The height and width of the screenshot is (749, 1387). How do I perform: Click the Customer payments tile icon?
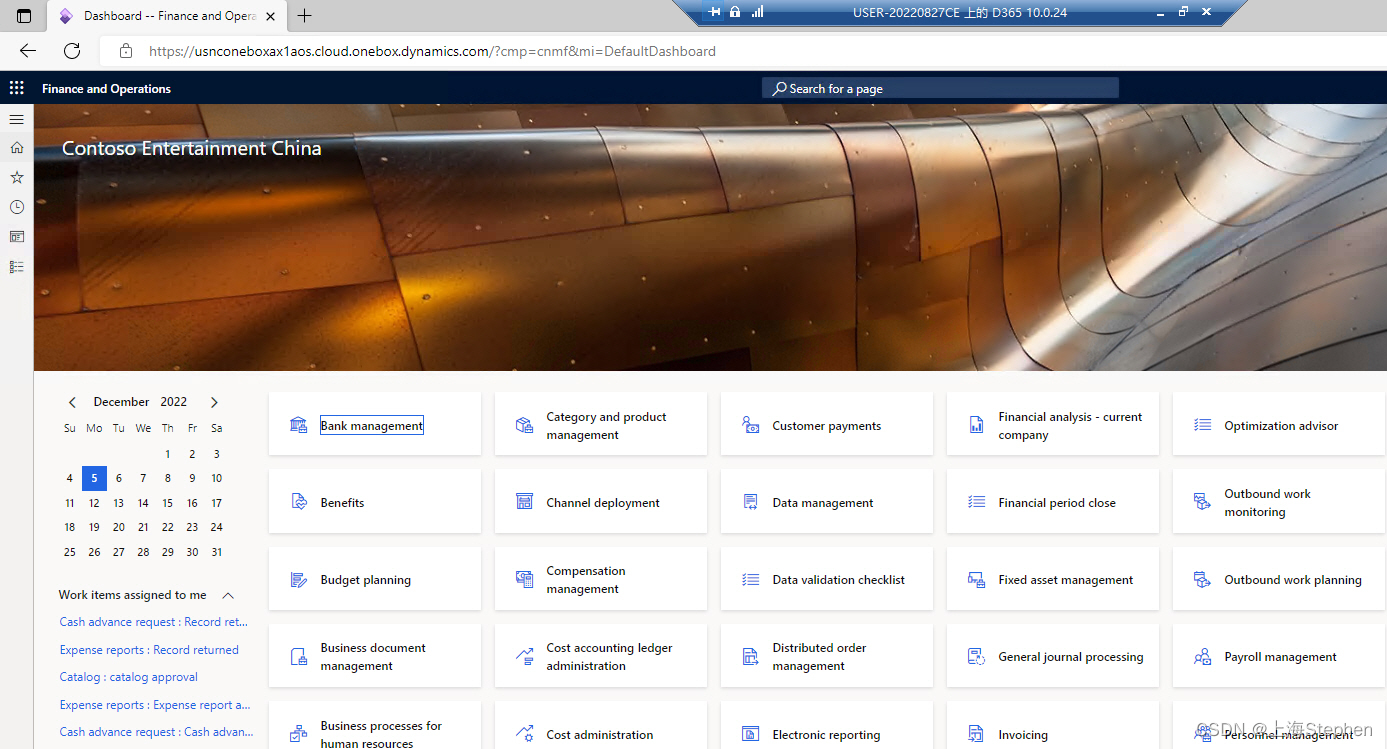750,425
